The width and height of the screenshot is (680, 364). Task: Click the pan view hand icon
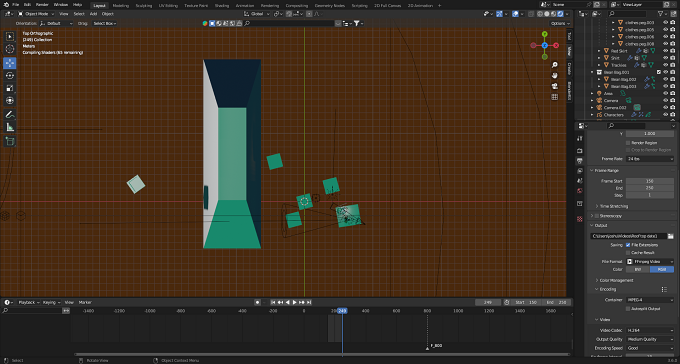click(554, 75)
